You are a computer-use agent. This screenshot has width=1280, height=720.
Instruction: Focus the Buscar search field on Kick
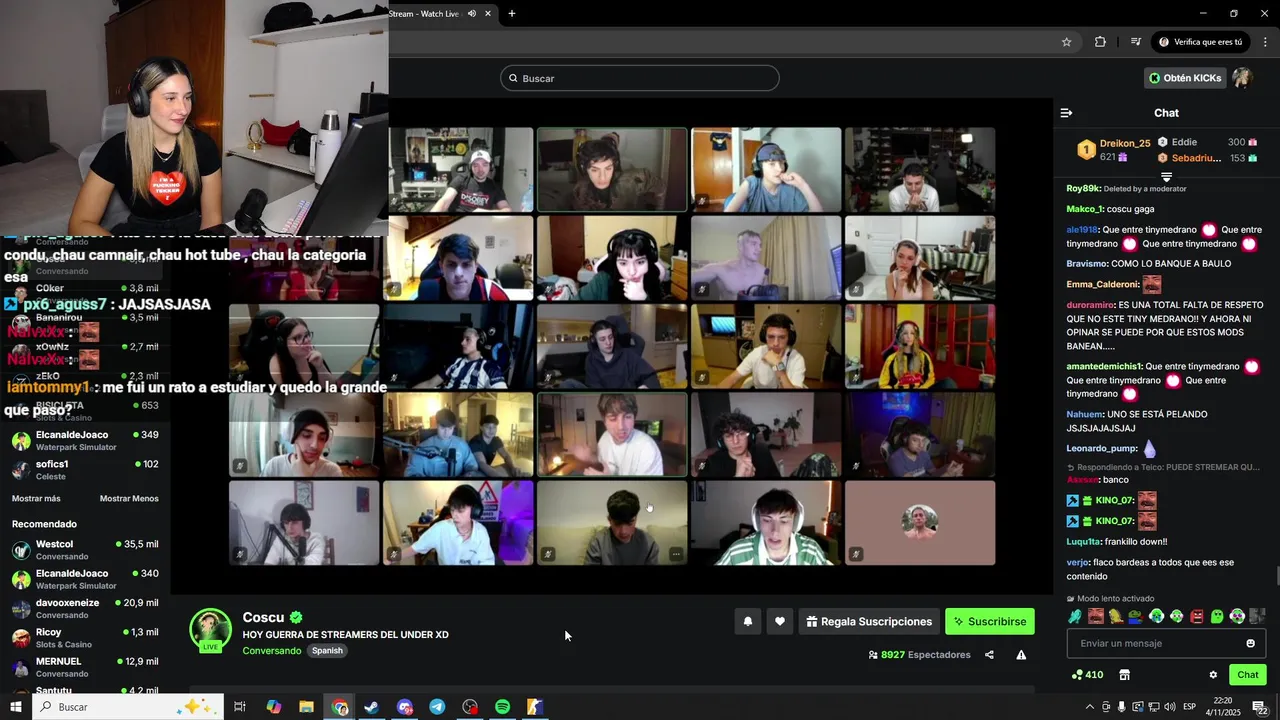tap(640, 78)
